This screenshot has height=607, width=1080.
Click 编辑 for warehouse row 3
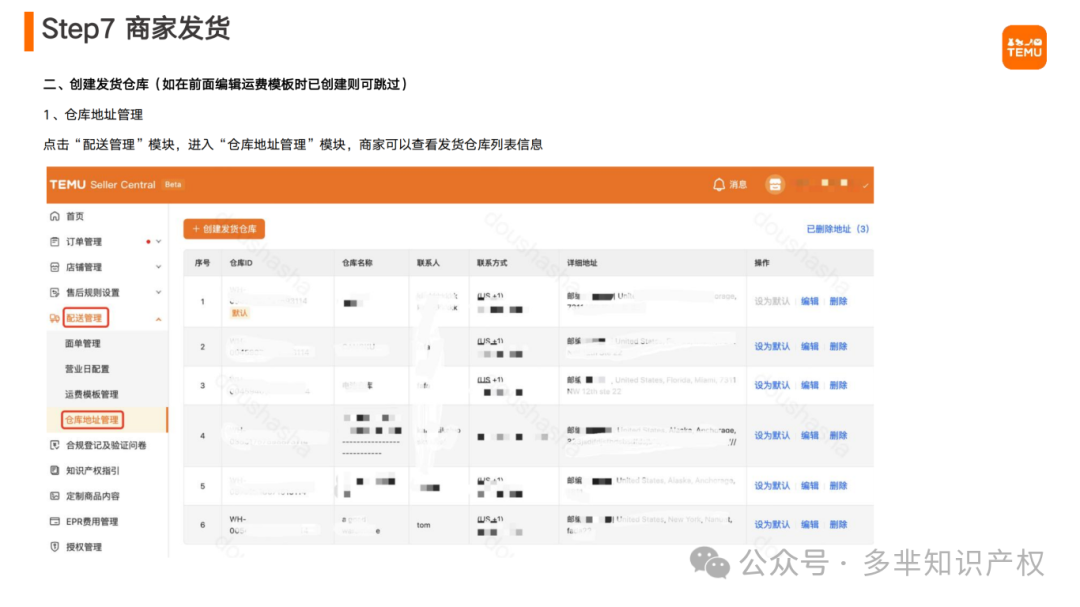(x=810, y=385)
